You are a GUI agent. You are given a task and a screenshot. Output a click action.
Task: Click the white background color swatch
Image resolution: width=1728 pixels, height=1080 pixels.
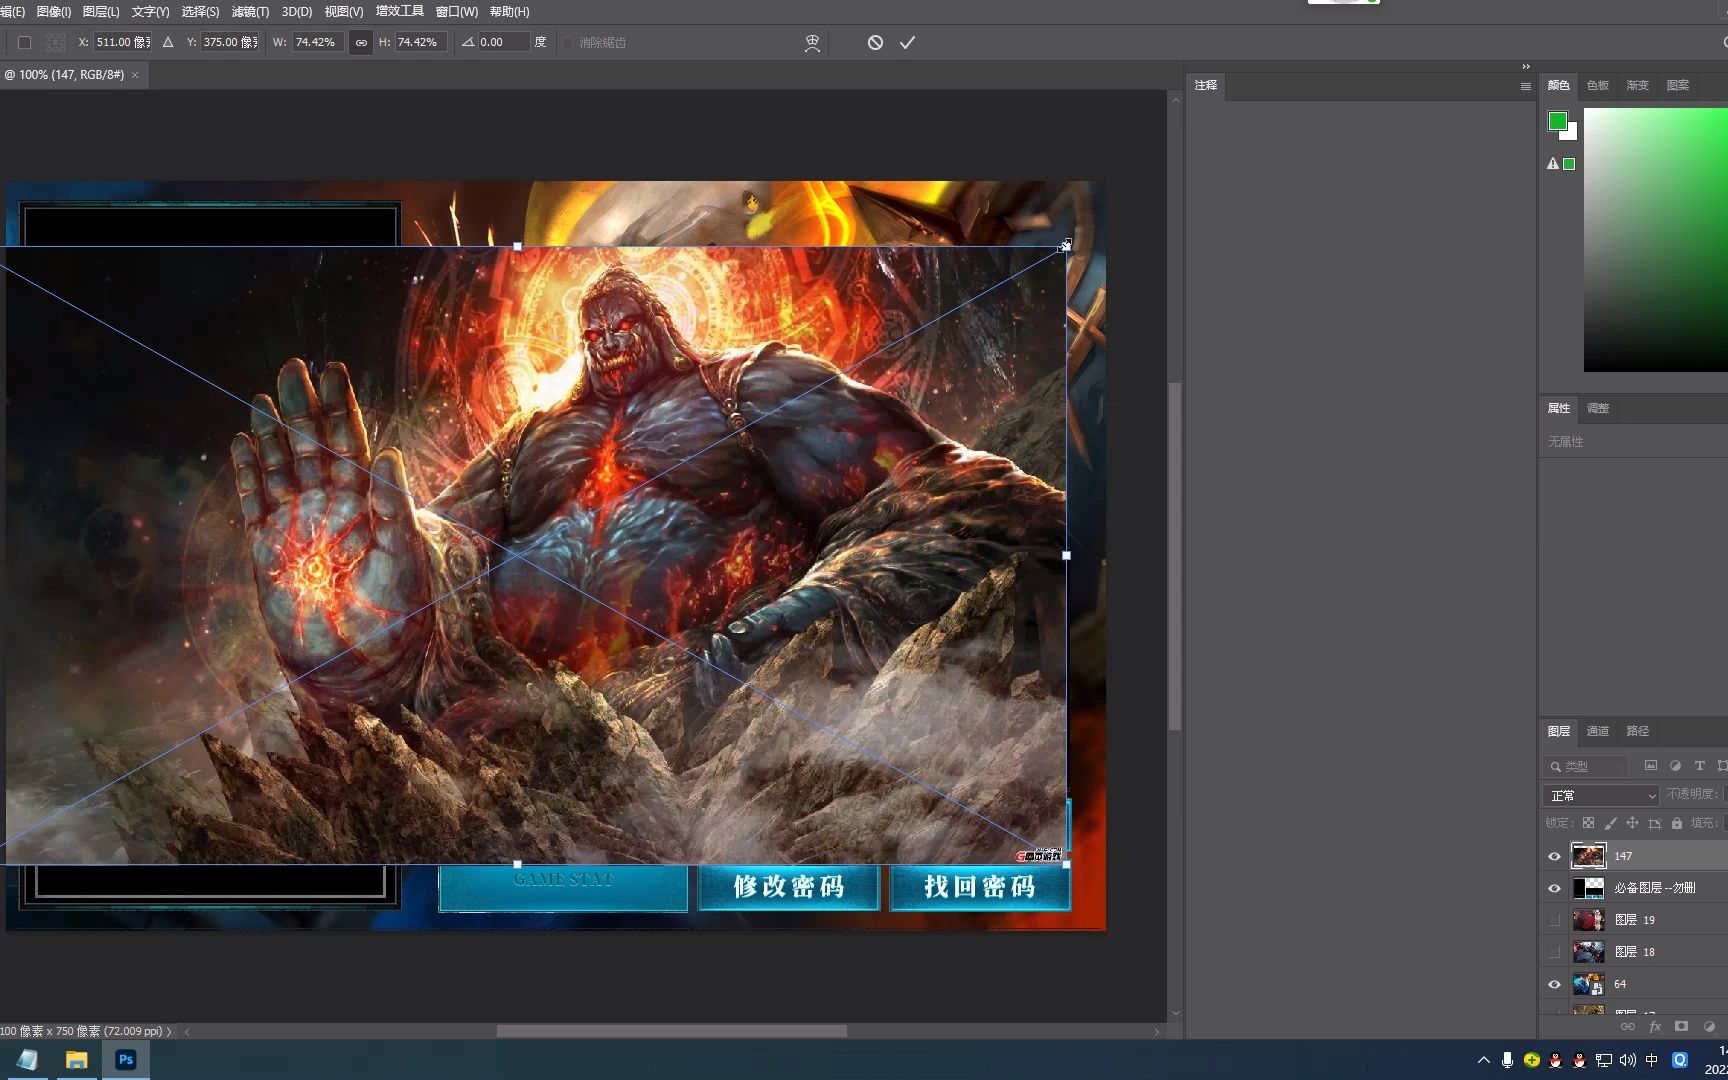[x=1571, y=133]
